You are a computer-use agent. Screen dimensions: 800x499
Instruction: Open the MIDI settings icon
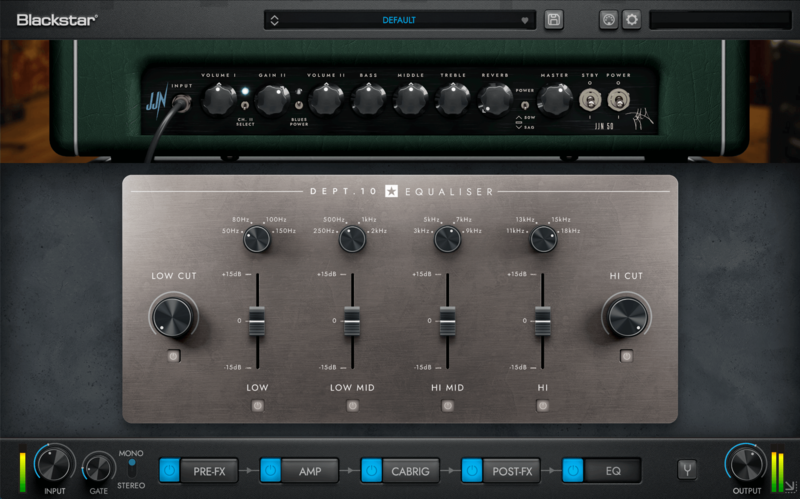tap(608, 20)
